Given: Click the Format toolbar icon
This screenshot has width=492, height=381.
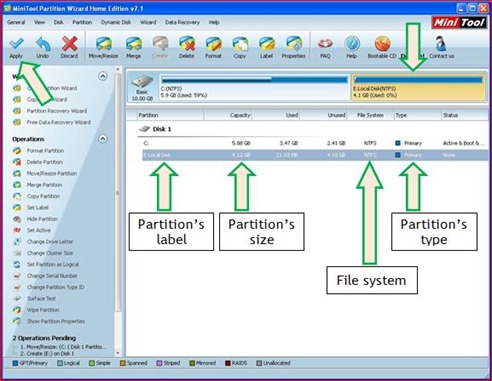Looking at the screenshot, I should click(x=213, y=44).
